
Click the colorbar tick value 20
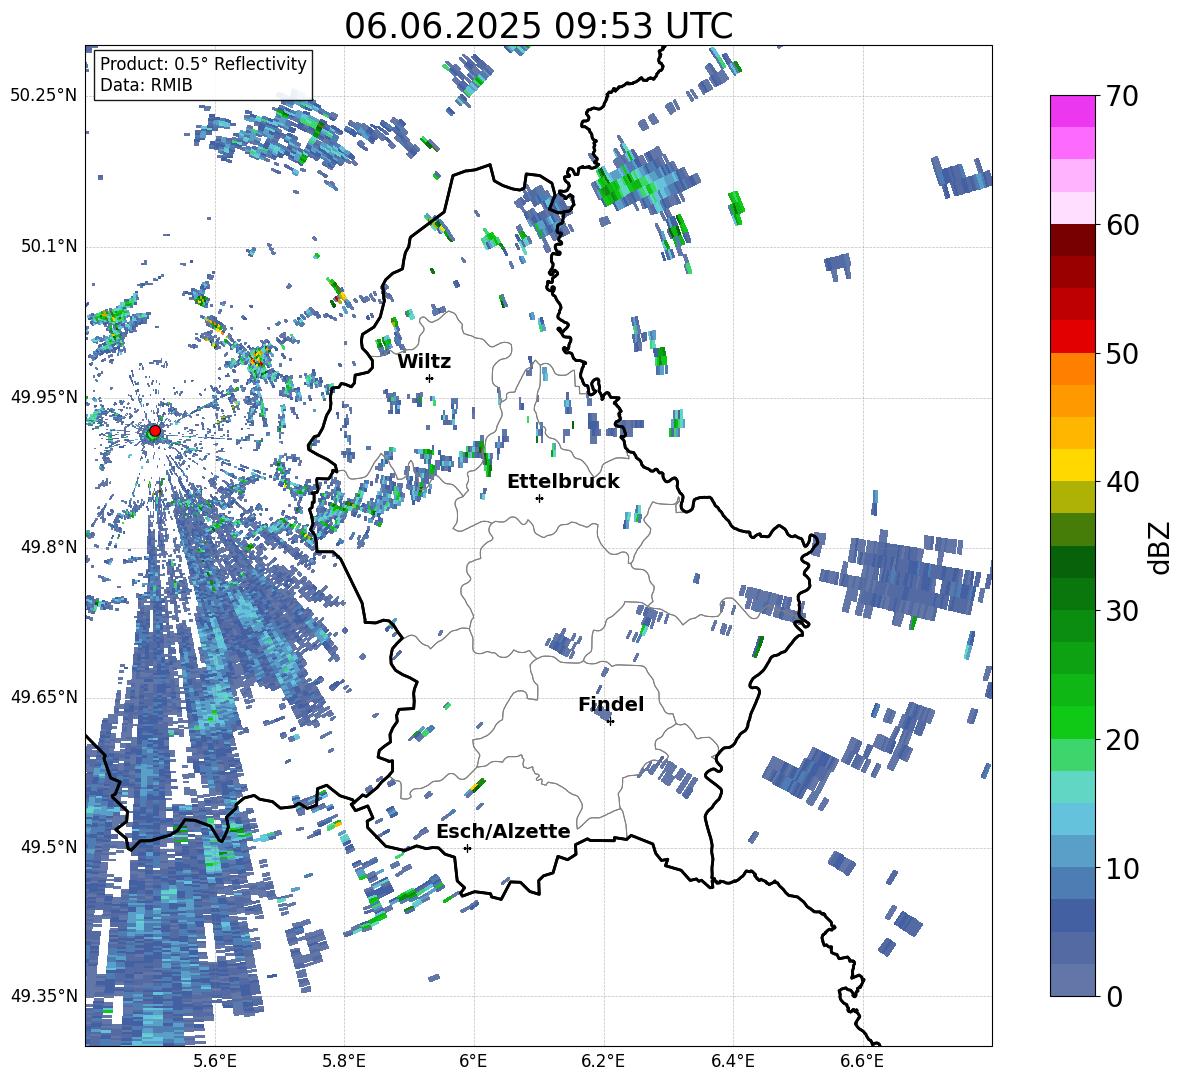[x=1121, y=740]
